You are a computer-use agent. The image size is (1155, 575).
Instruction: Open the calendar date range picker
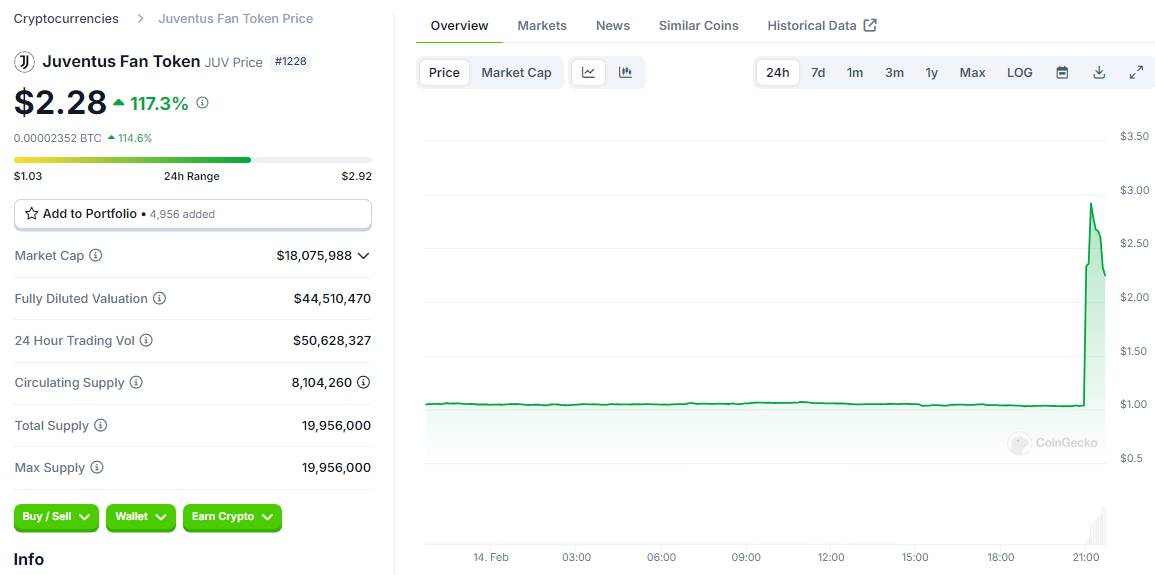1062,72
